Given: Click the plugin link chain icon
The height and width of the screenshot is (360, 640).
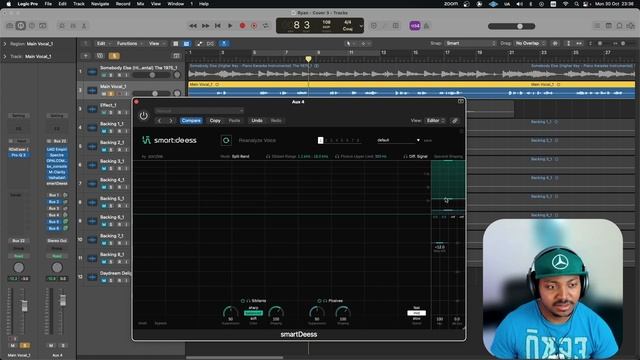Looking at the screenshot, I should click(x=455, y=121).
